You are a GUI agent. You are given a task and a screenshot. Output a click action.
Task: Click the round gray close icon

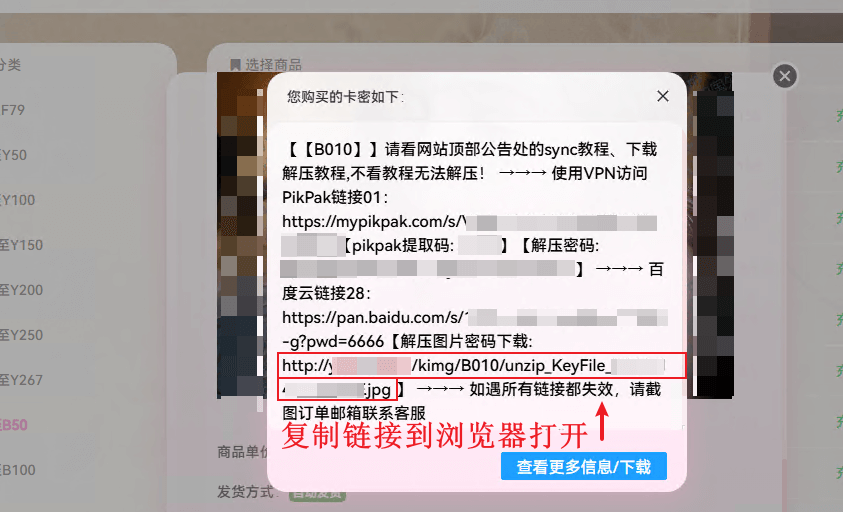point(785,76)
